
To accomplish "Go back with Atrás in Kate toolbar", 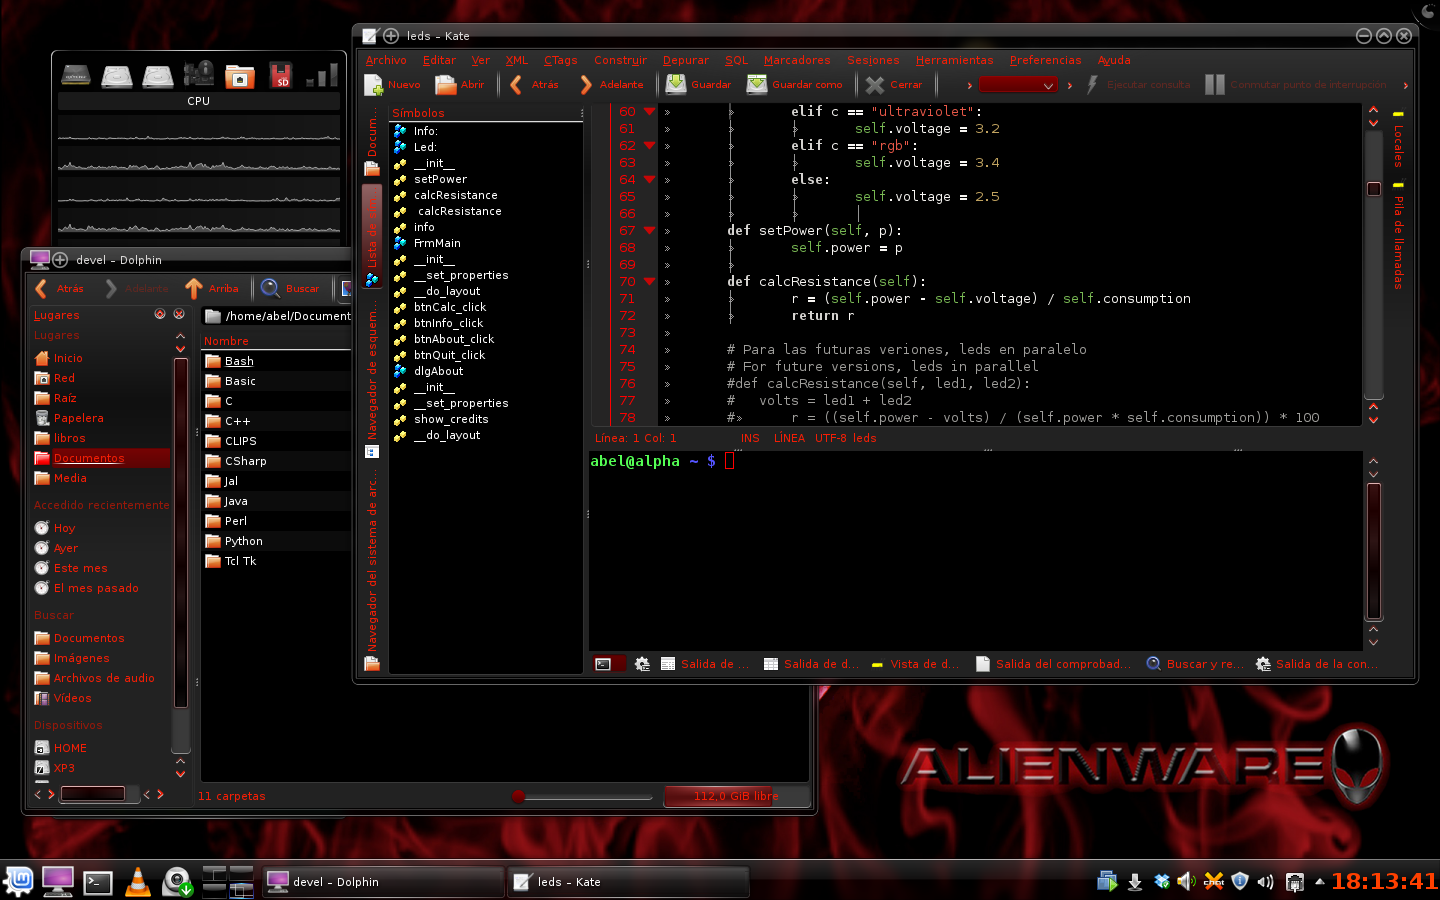I will click(533, 85).
